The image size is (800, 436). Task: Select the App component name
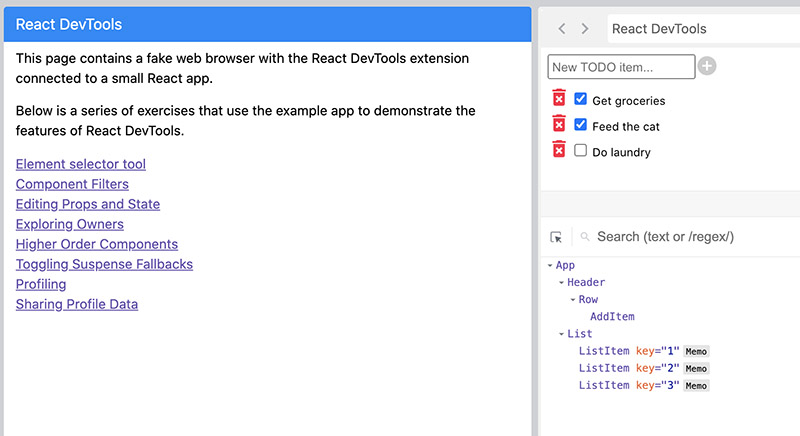coord(565,265)
